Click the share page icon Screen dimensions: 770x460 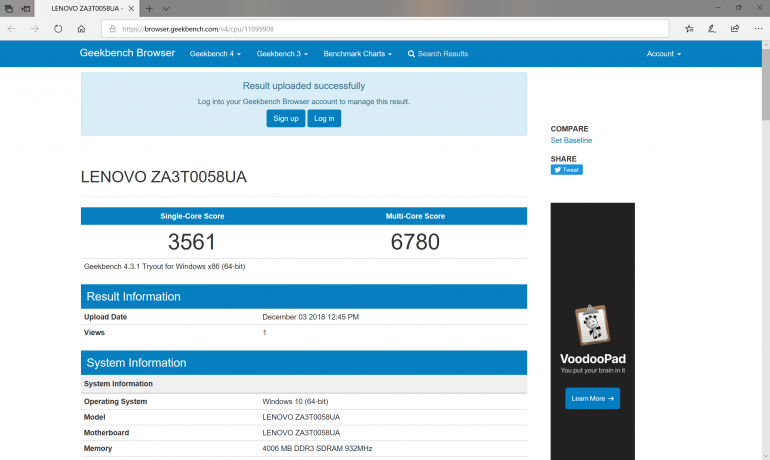[735, 29]
